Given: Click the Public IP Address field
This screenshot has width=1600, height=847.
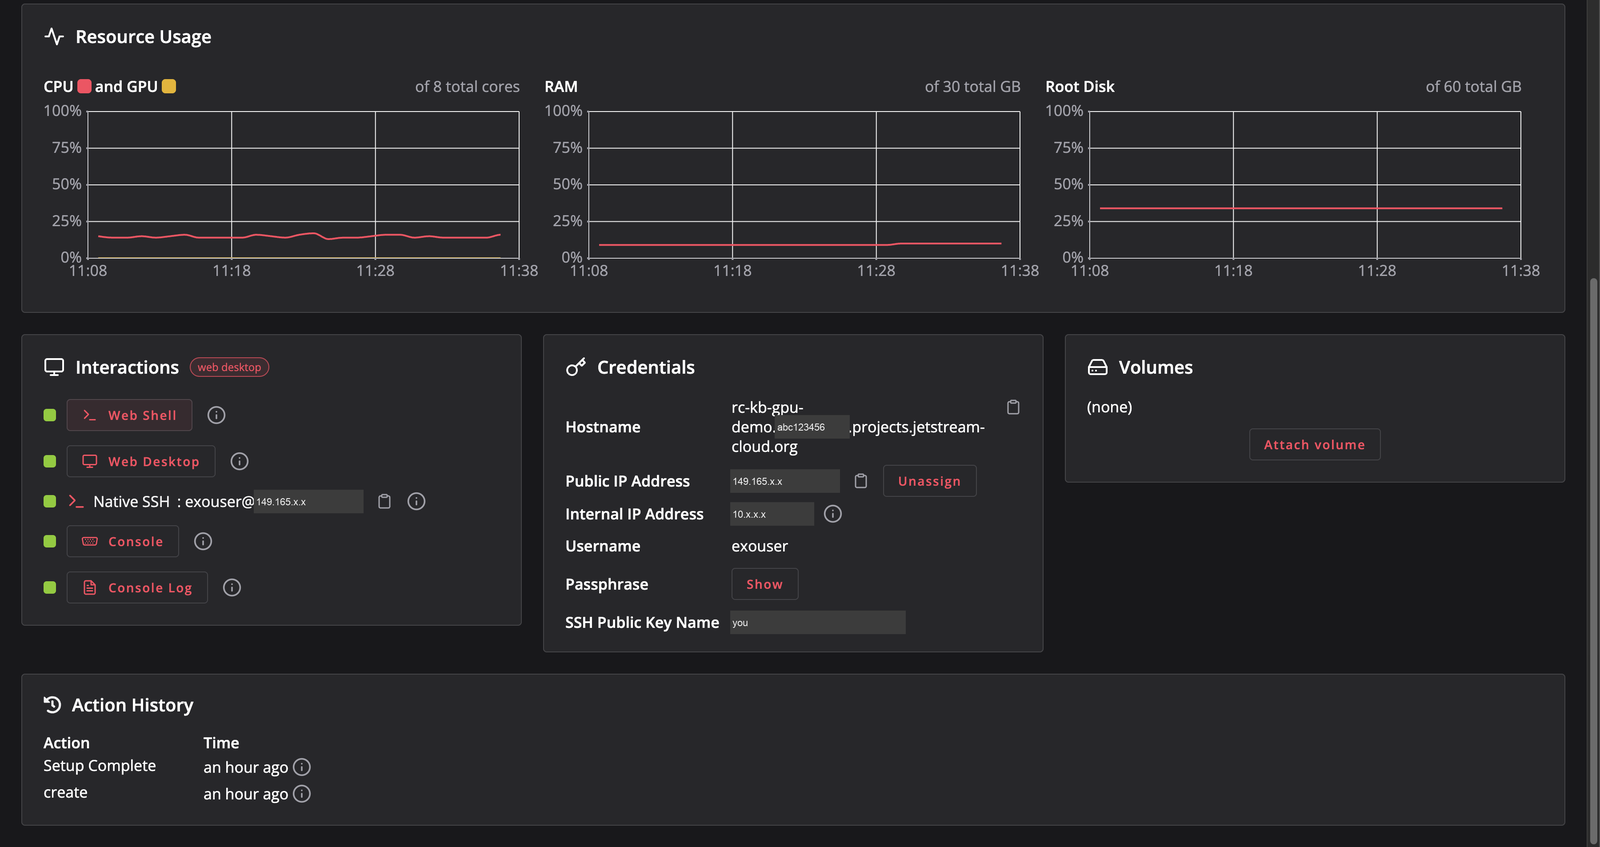Looking at the screenshot, I should coord(785,481).
